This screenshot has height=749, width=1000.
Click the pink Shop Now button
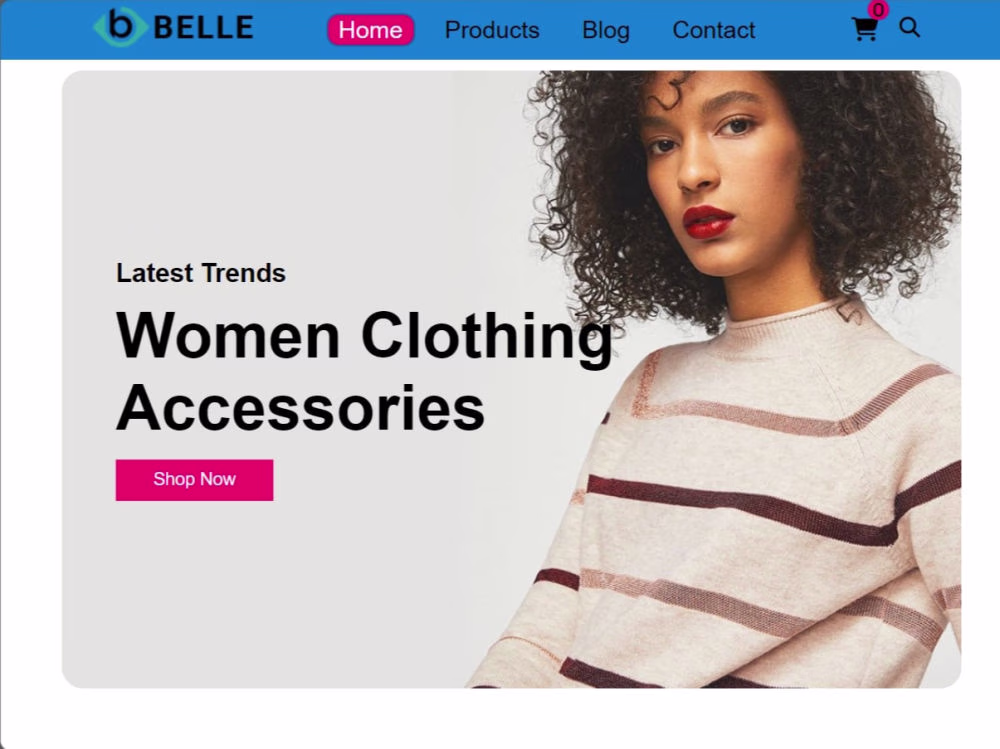click(195, 480)
